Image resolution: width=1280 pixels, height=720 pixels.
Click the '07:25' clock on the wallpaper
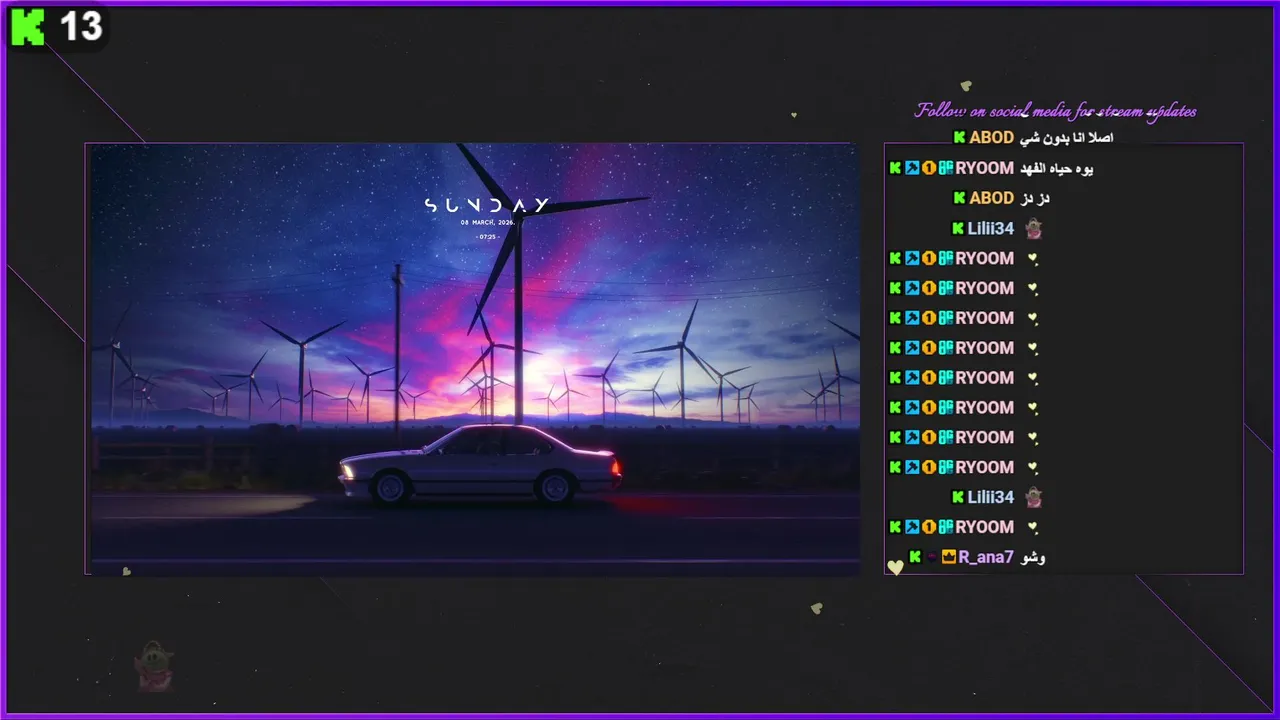point(487,237)
